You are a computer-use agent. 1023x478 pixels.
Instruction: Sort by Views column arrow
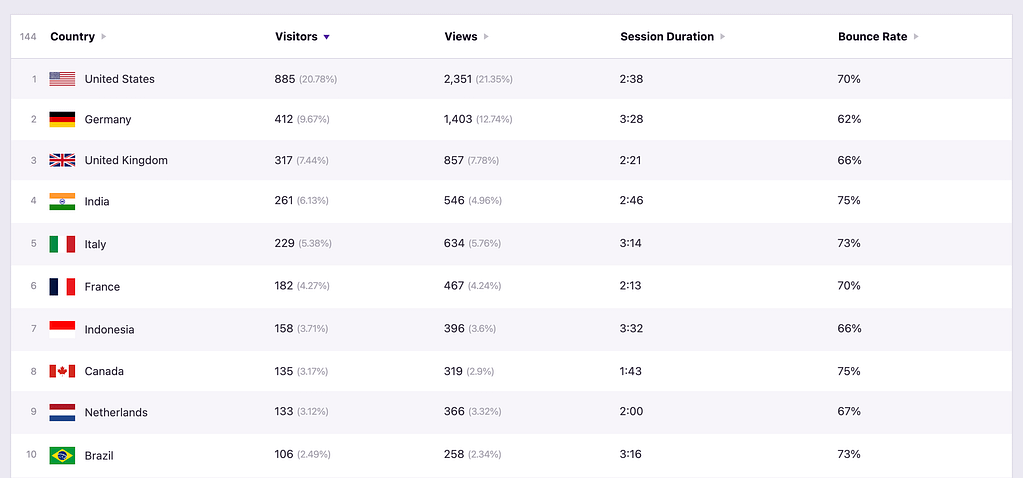coord(486,37)
